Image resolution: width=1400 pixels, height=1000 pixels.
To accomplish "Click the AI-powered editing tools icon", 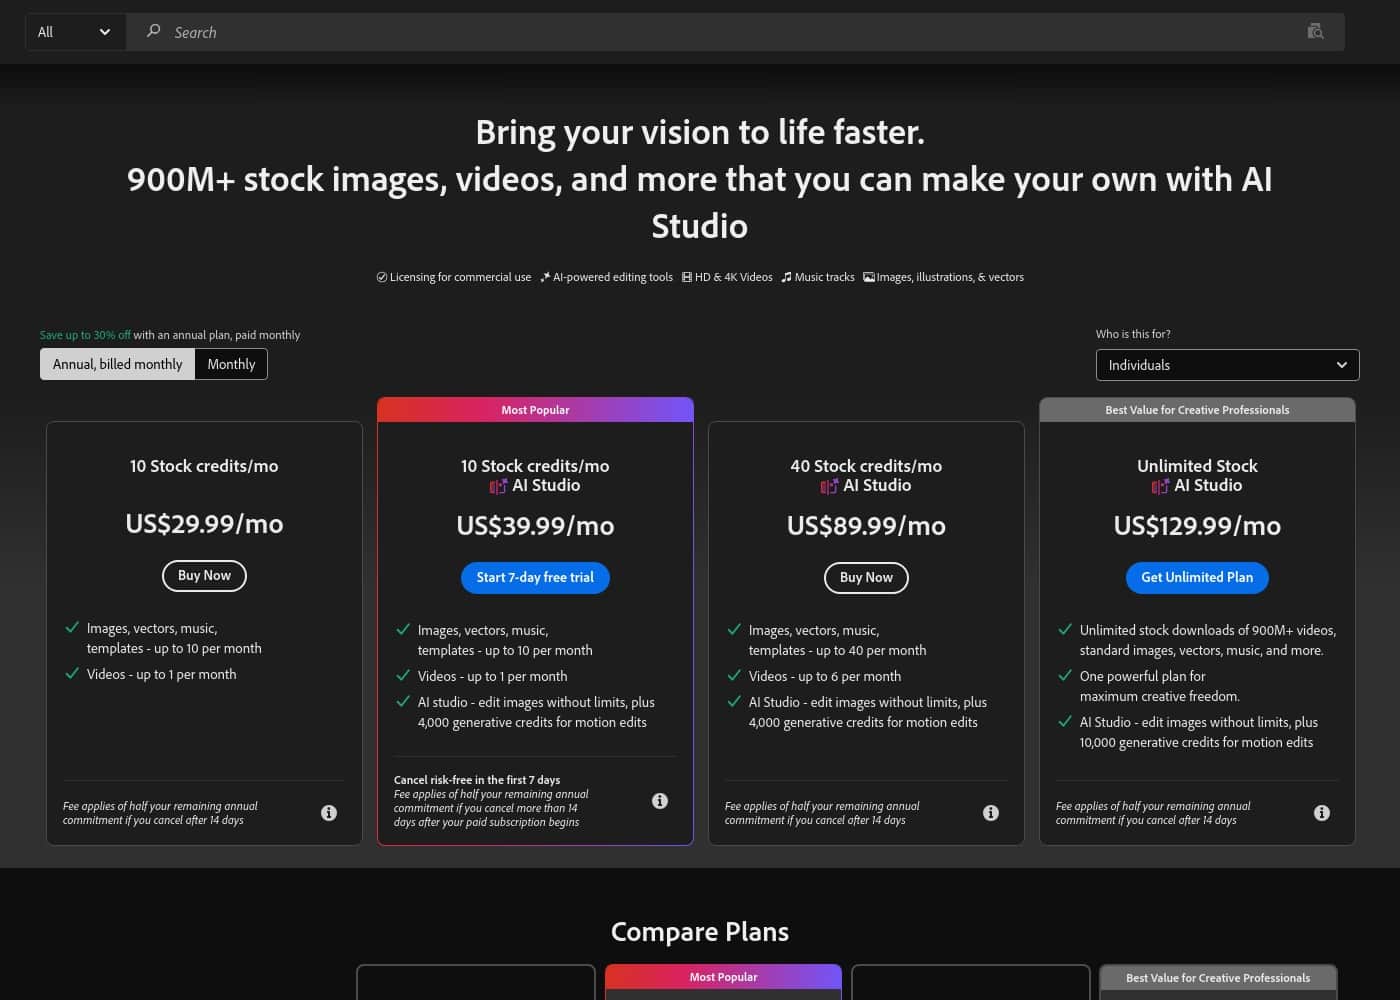I will click(x=545, y=277).
